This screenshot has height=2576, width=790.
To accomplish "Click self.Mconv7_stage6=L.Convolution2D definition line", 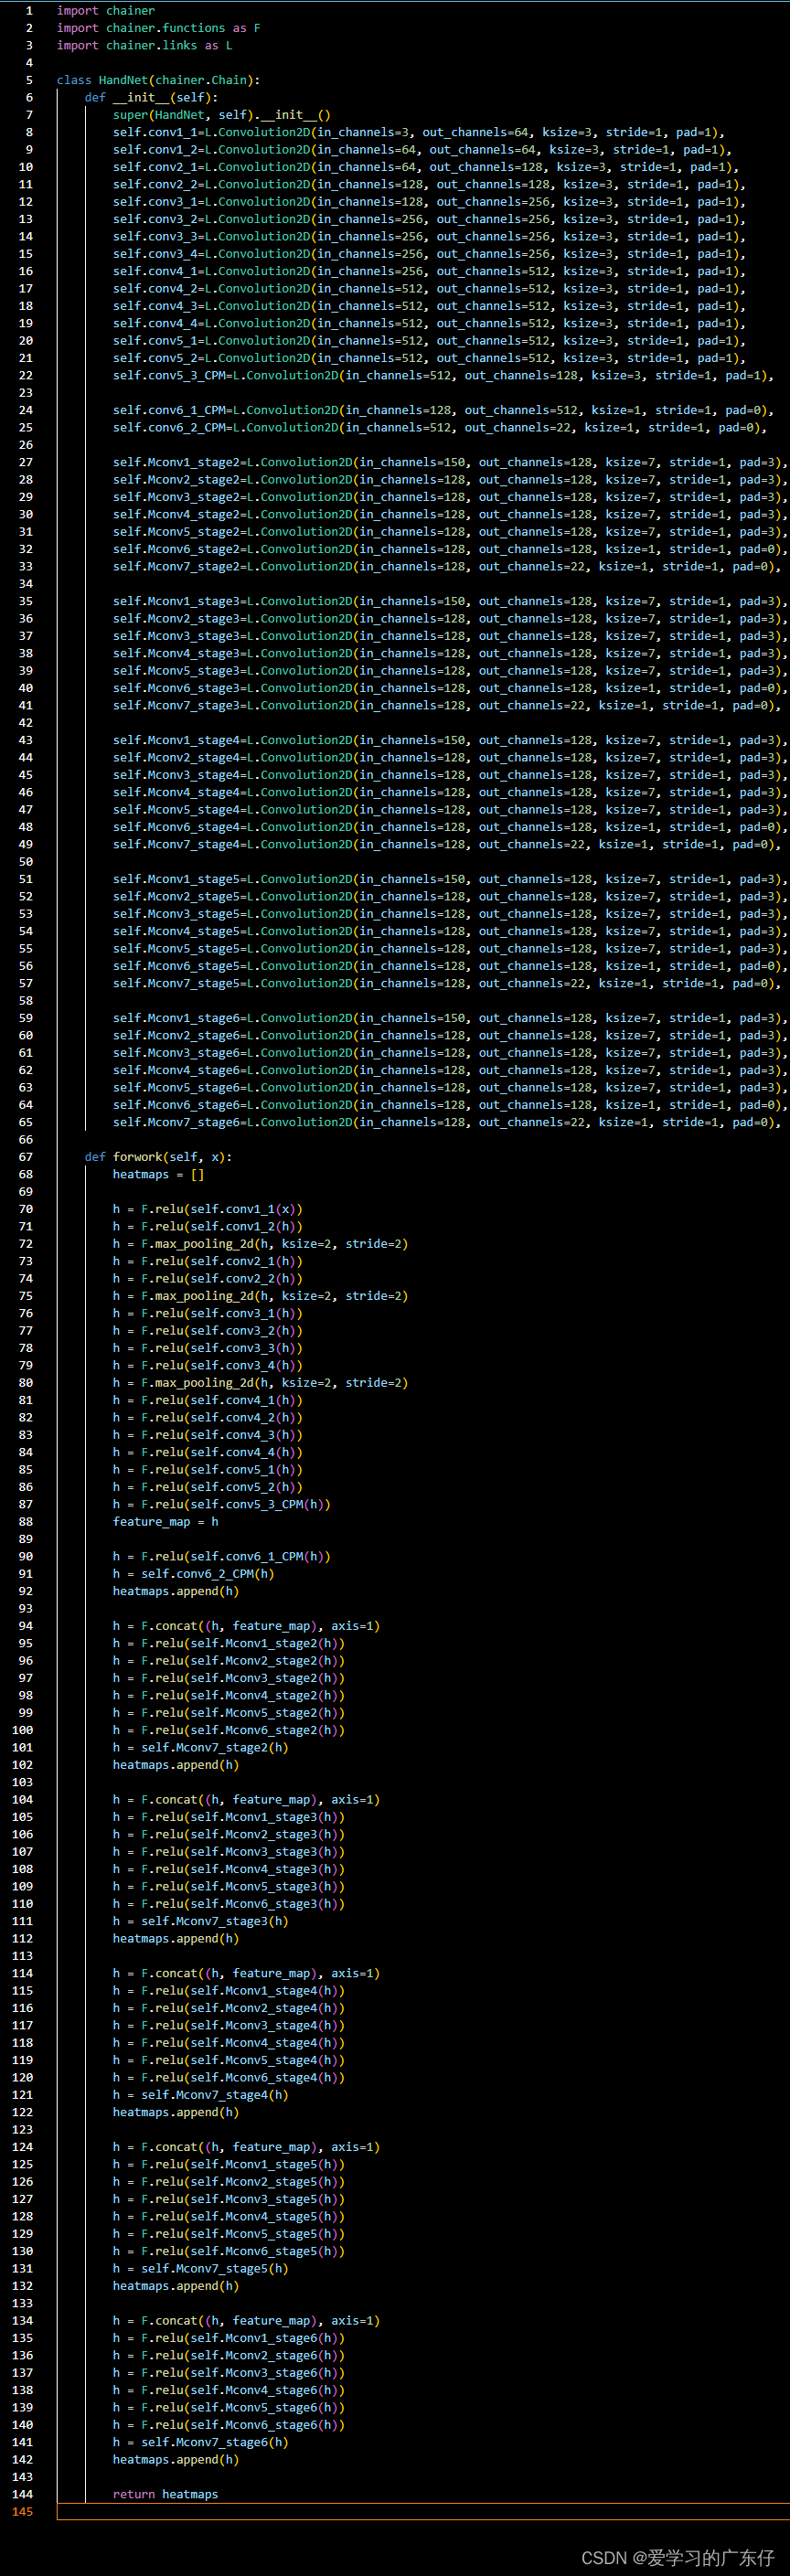I will click(x=446, y=1122).
